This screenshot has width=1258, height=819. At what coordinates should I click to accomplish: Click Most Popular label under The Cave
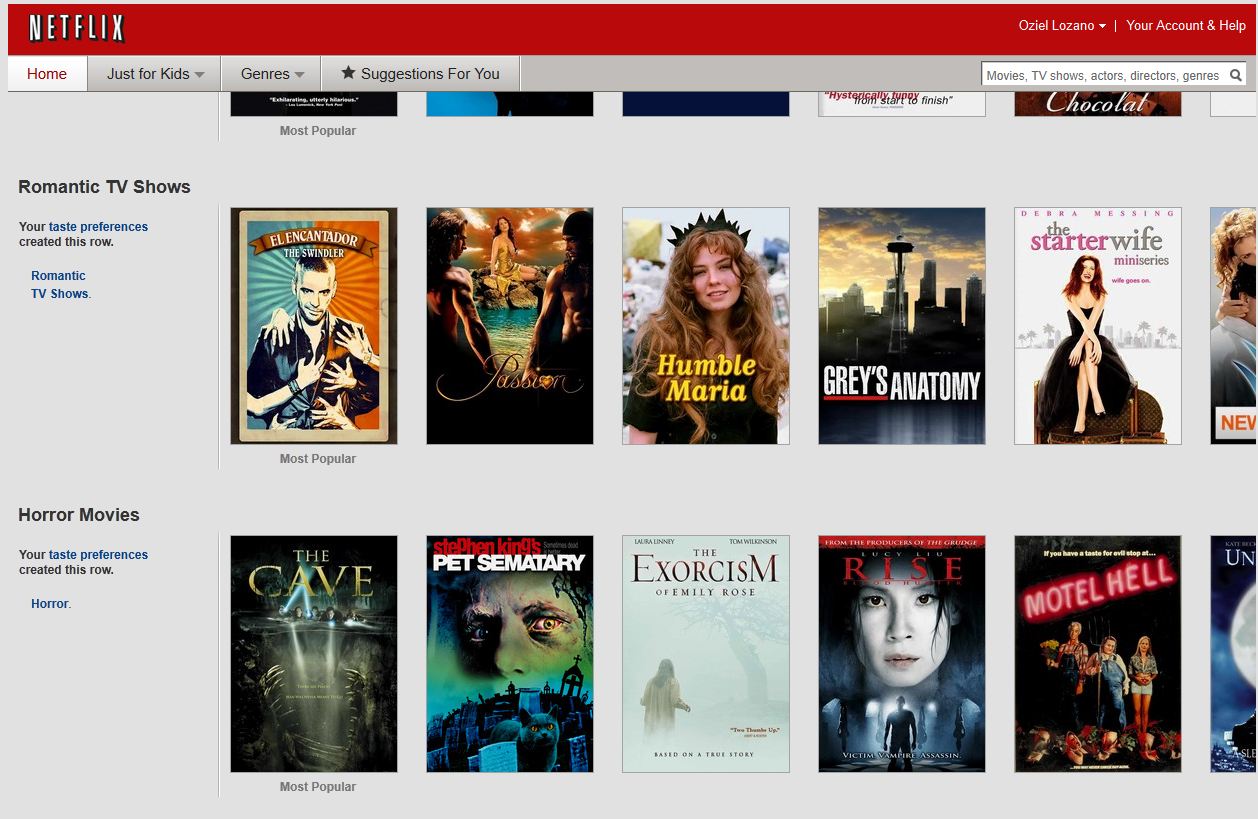click(318, 787)
